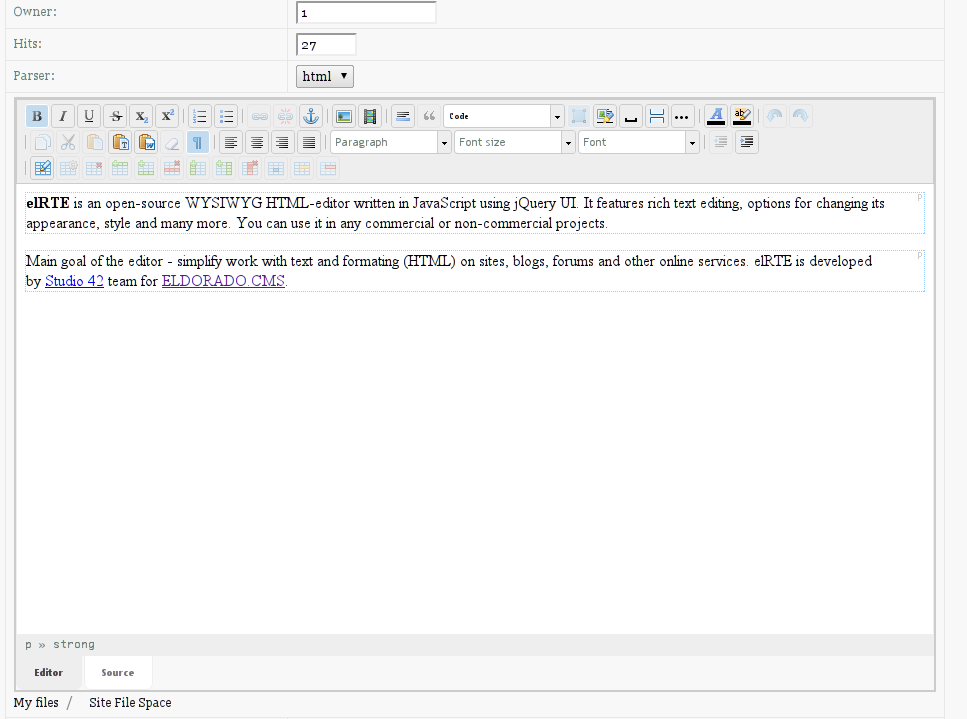This screenshot has width=967, height=719.
Task: Insert an image into editor
Action: [x=344, y=116]
